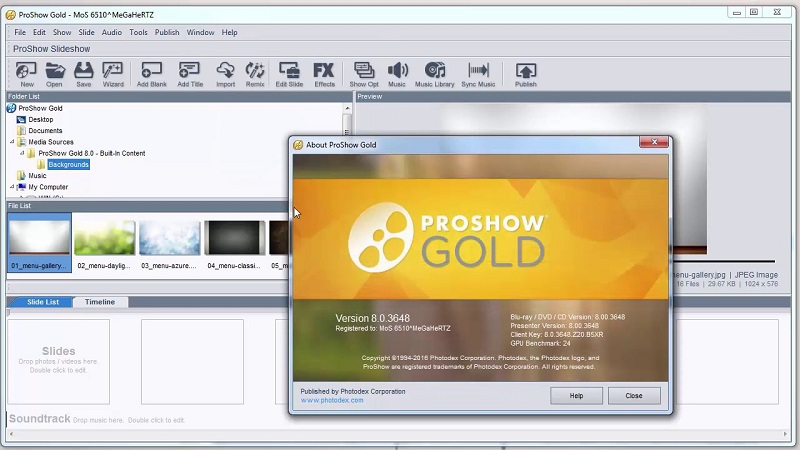Open the Tools menu
Viewport: 800px width, 450px height.
[x=138, y=32]
